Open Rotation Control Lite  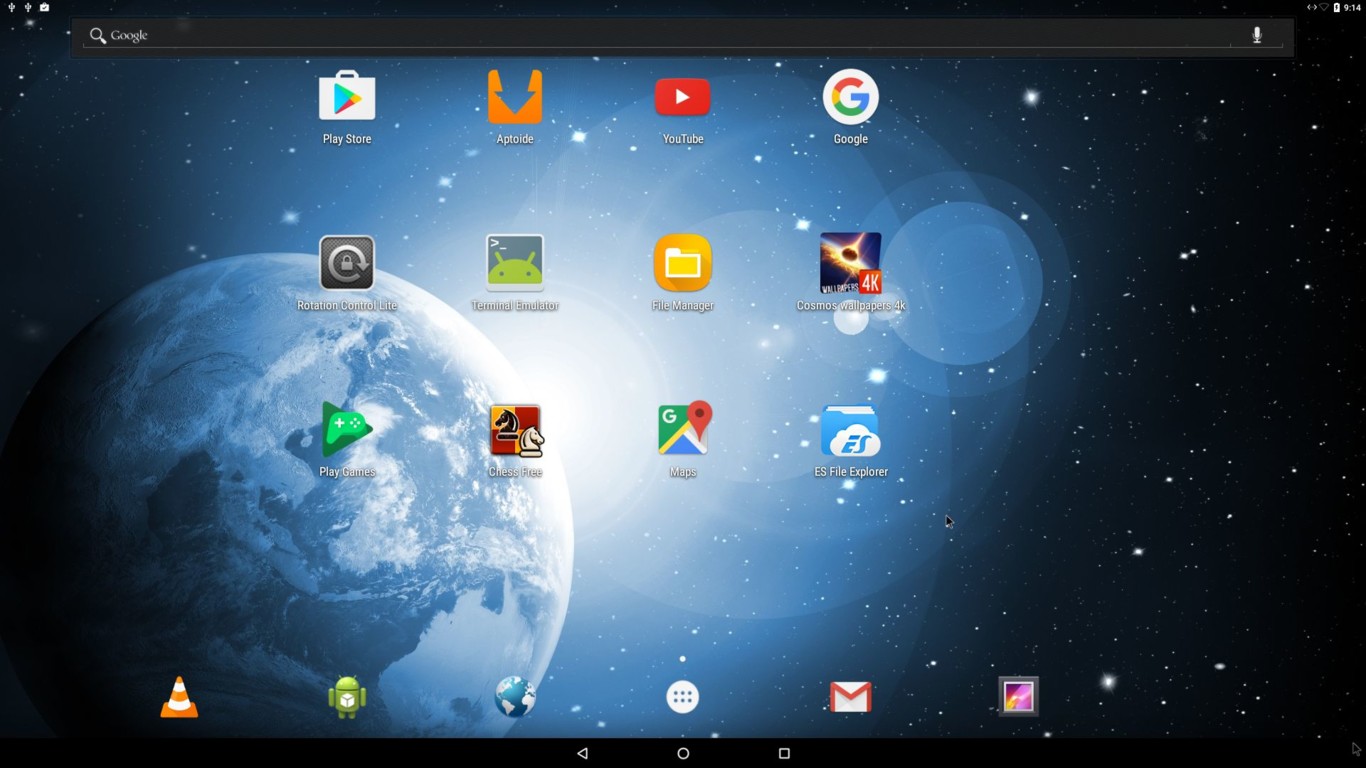coord(347,263)
